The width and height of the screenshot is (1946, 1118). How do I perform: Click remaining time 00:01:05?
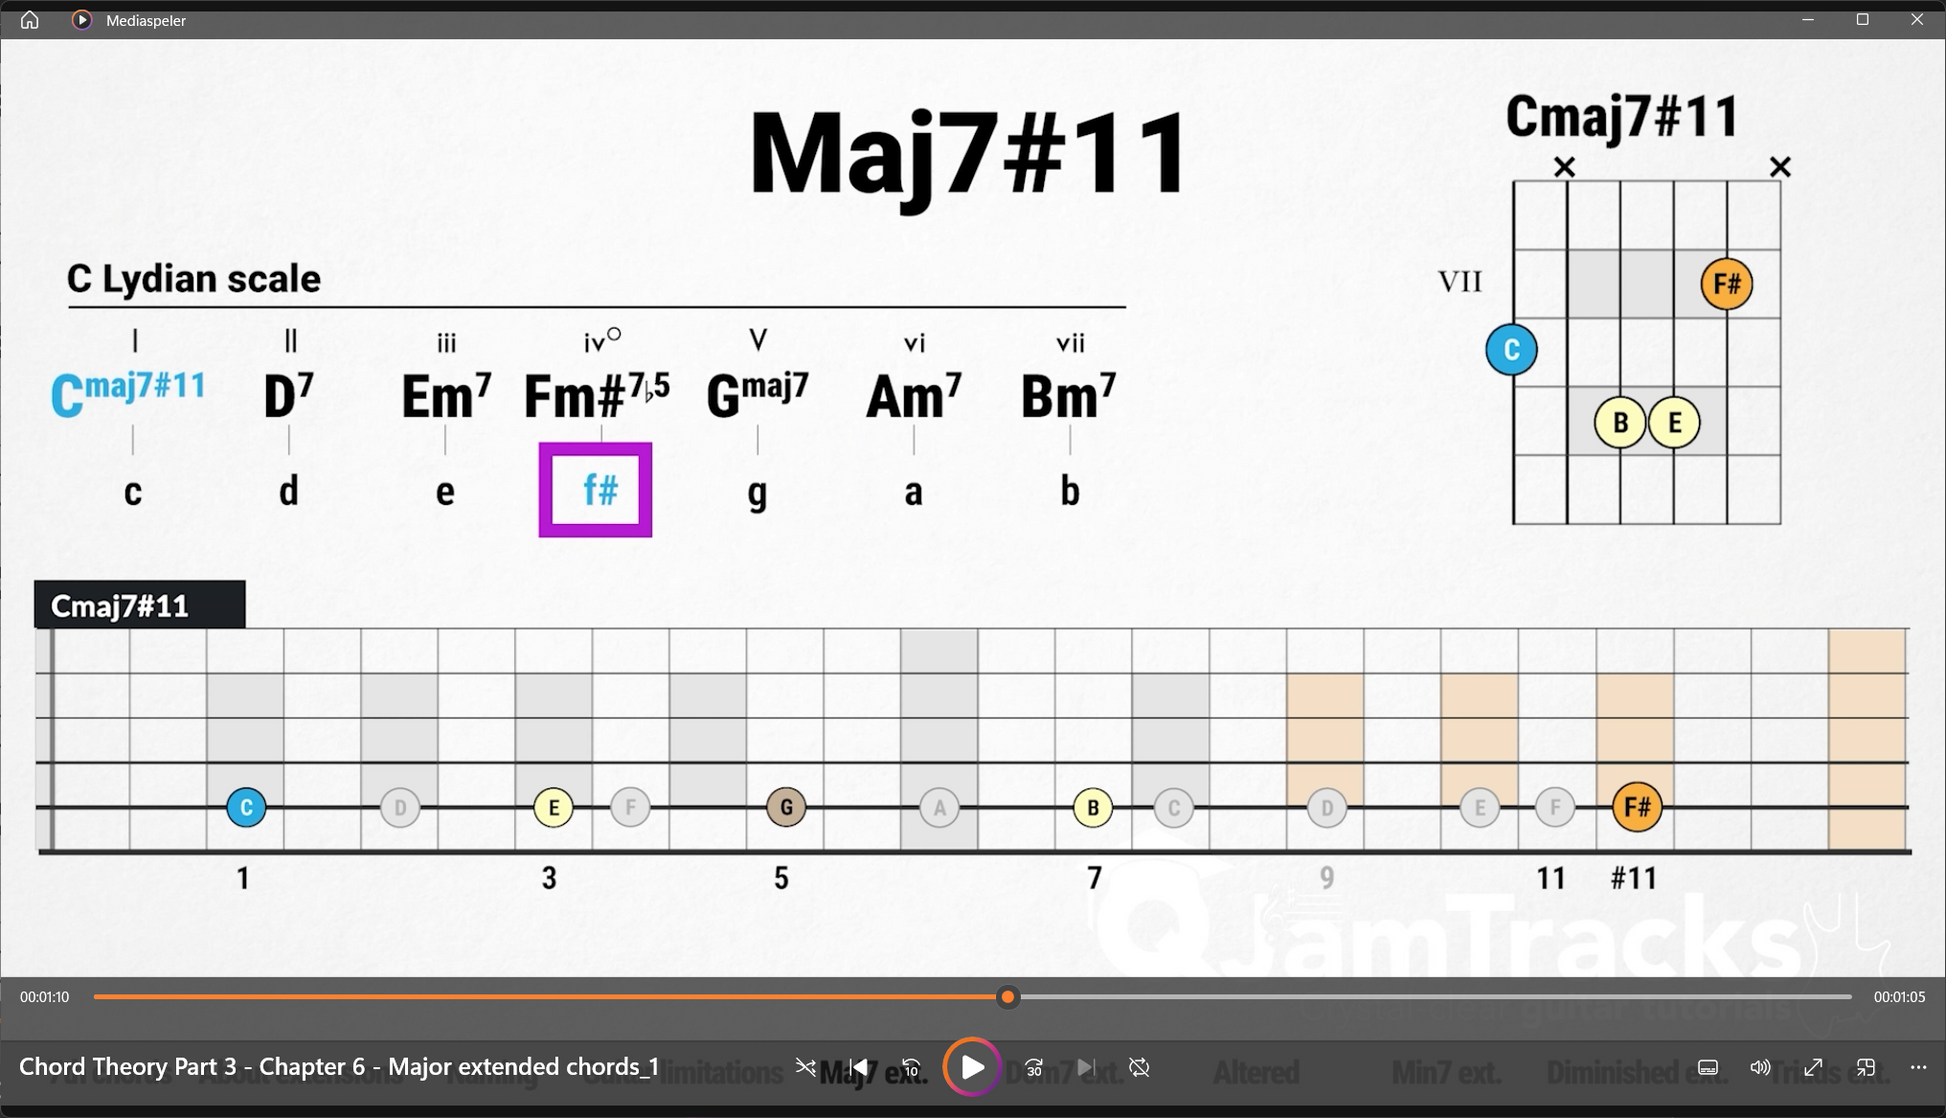click(1899, 997)
